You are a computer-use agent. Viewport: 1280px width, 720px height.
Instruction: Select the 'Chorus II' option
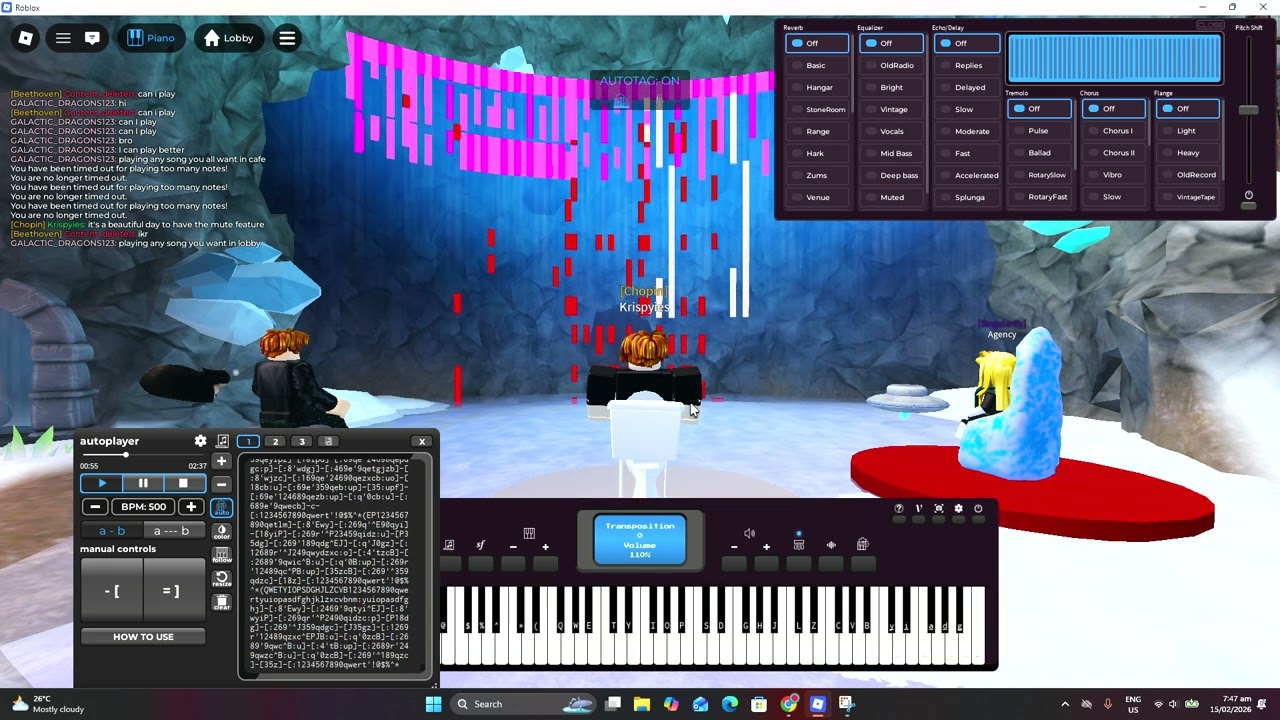click(1113, 153)
